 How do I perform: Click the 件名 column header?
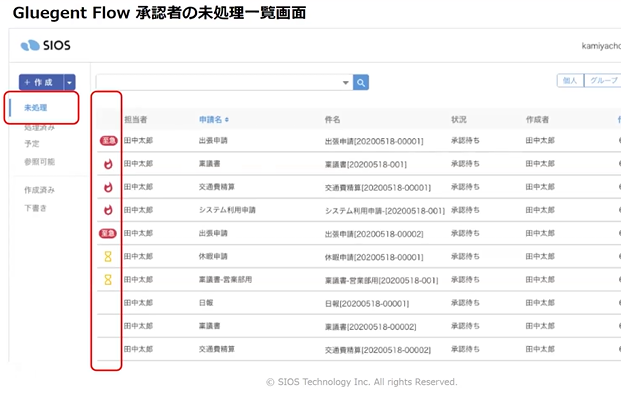coord(332,120)
